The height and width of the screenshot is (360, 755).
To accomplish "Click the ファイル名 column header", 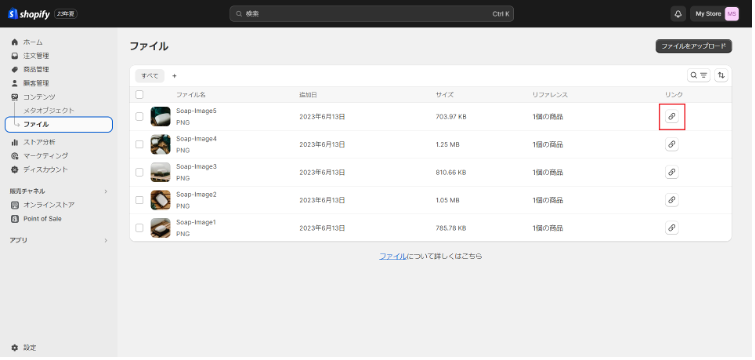I will (x=191, y=95).
